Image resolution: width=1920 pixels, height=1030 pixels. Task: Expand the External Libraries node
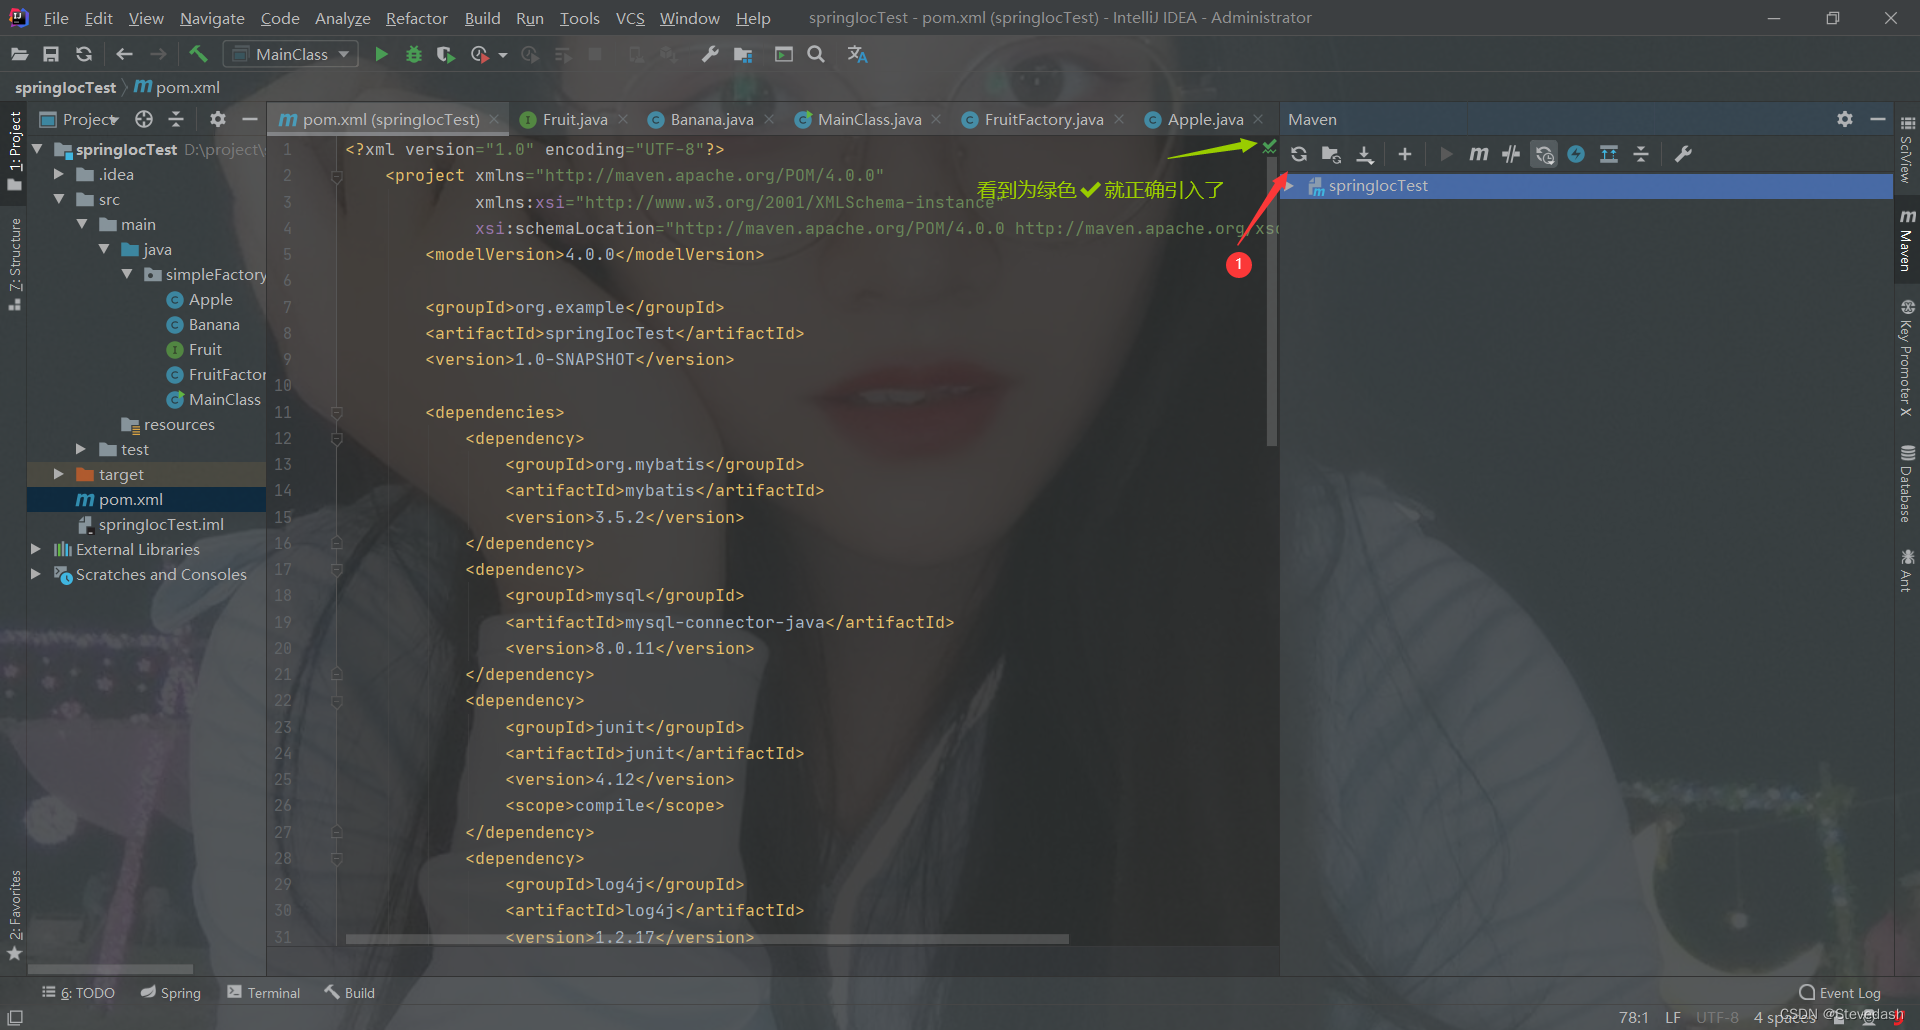36,549
